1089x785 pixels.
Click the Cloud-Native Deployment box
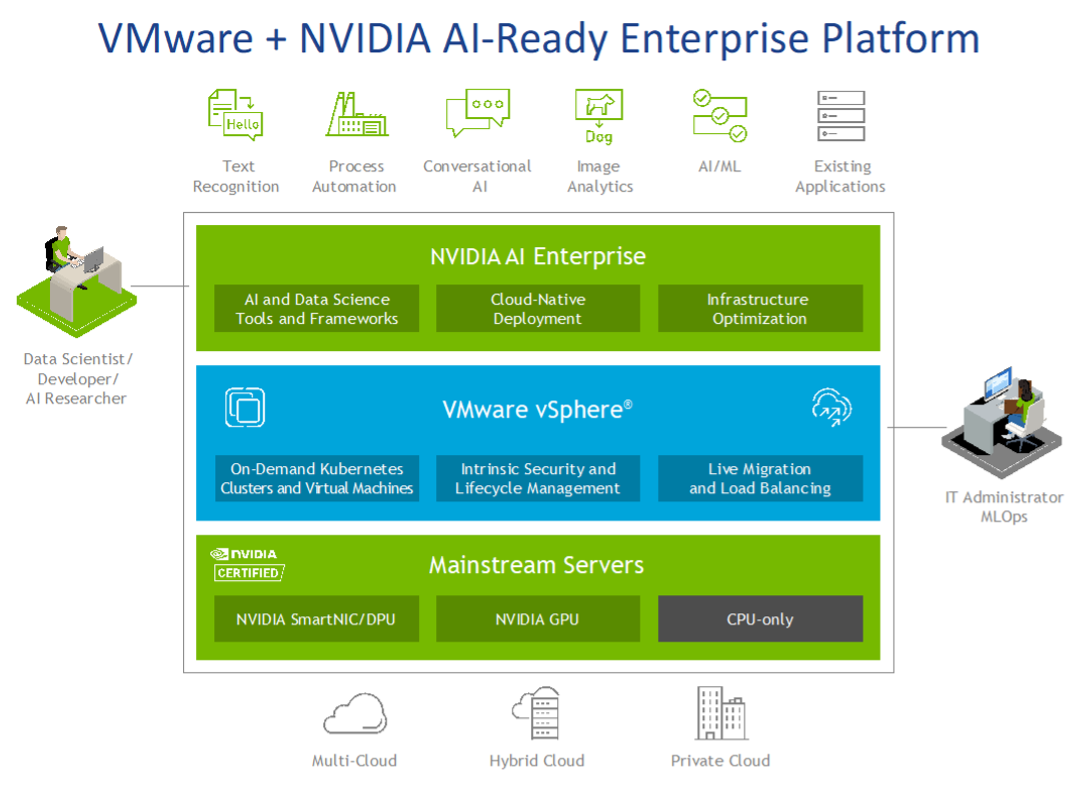click(x=538, y=309)
